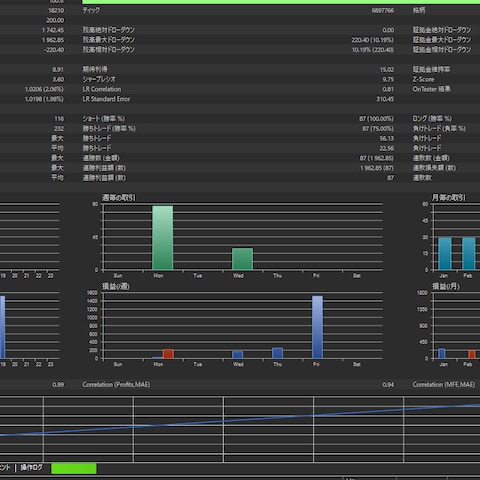The height and width of the screenshot is (480, 480).
Task: Select the red Monday bar in 損益(週) chart
Action: (x=168, y=354)
